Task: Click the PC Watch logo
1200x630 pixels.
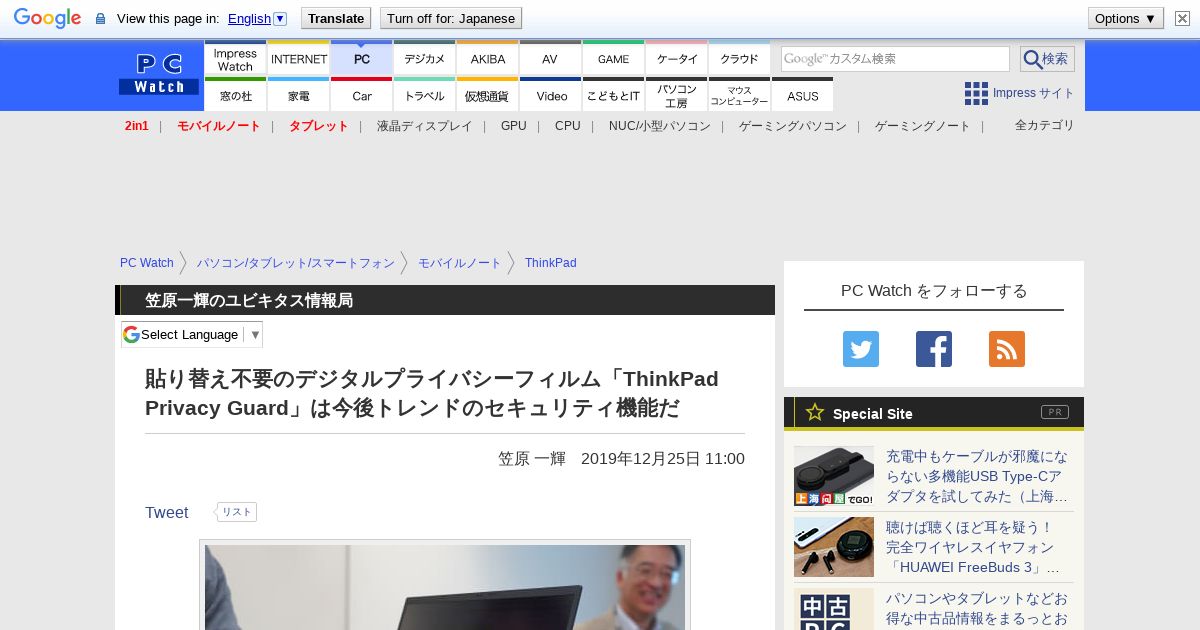Action: point(159,74)
